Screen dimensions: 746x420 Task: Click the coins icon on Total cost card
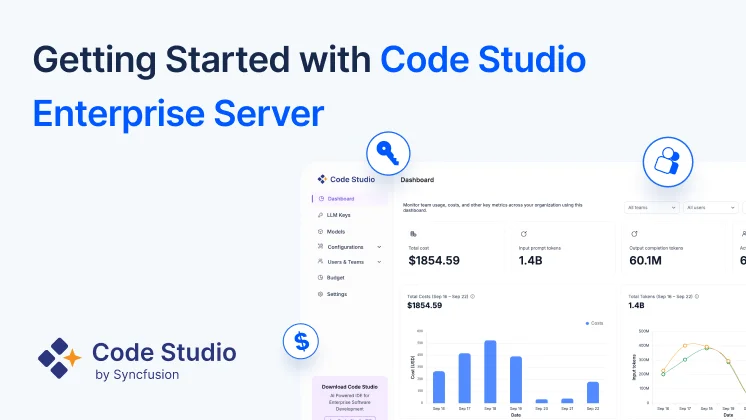click(413, 234)
